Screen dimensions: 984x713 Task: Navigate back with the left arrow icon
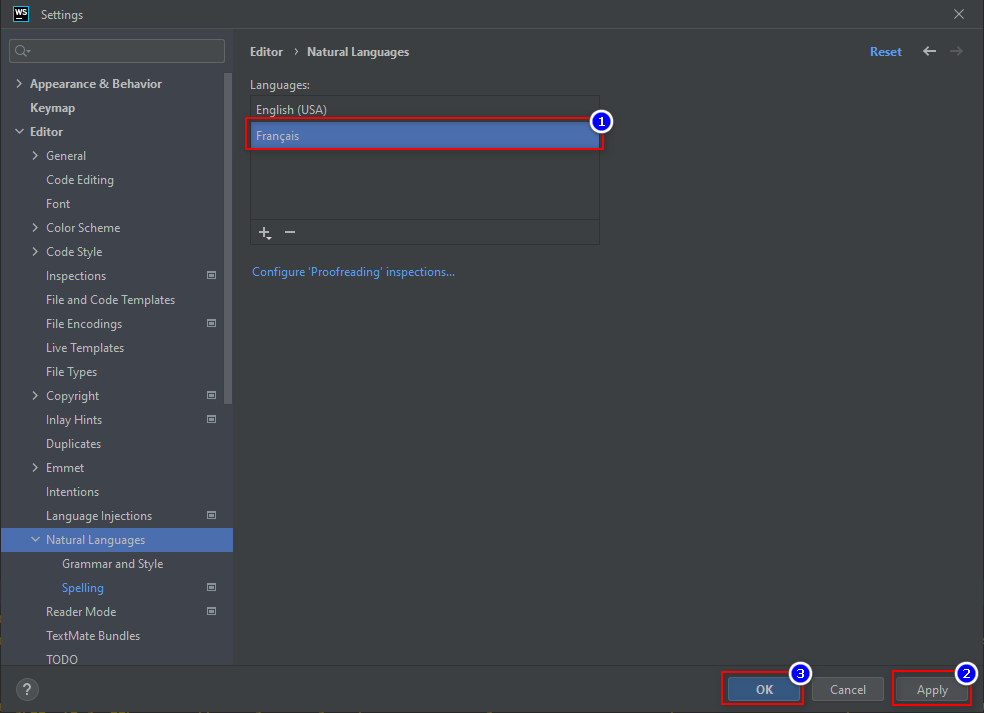(x=929, y=51)
